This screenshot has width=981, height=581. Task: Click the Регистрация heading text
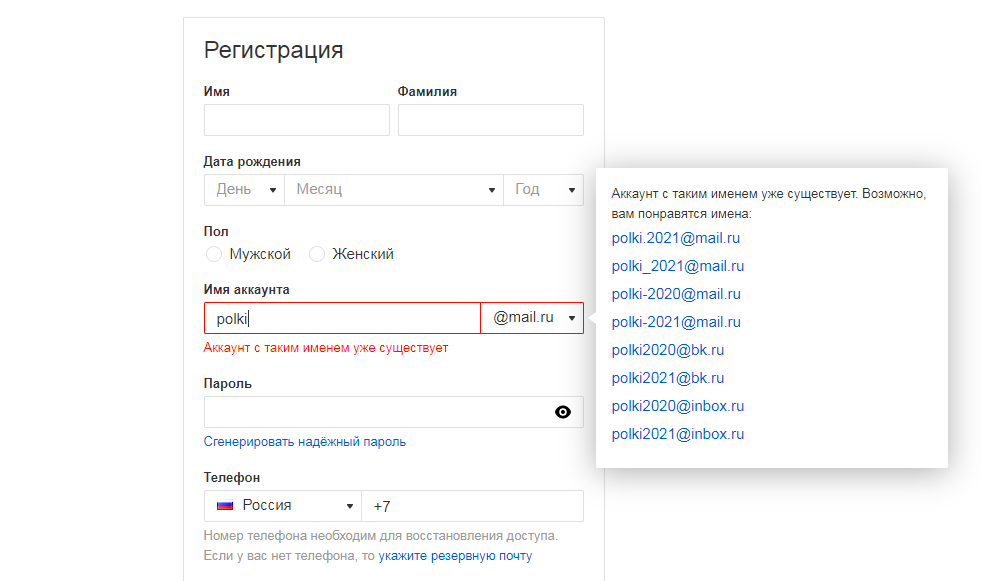click(273, 50)
